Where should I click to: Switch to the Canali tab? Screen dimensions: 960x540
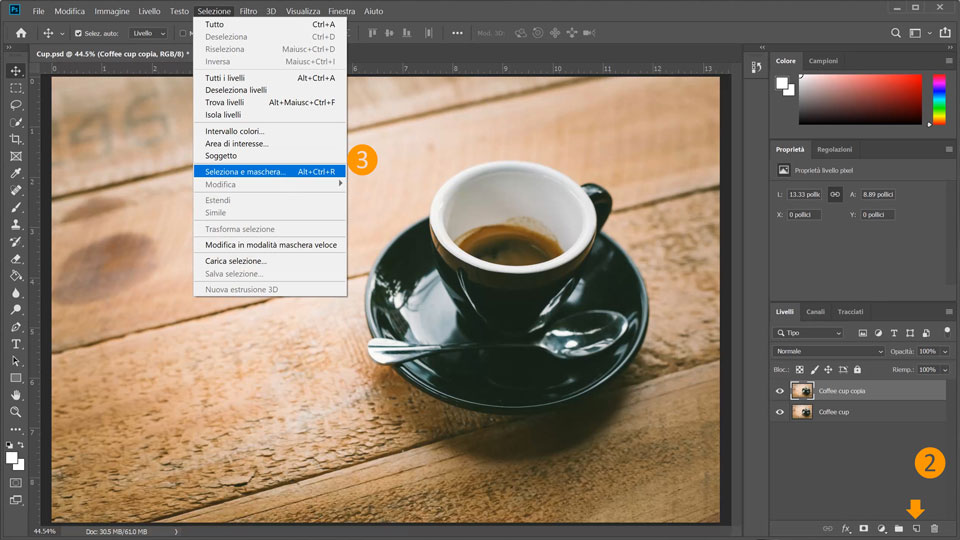click(x=816, y=312)
